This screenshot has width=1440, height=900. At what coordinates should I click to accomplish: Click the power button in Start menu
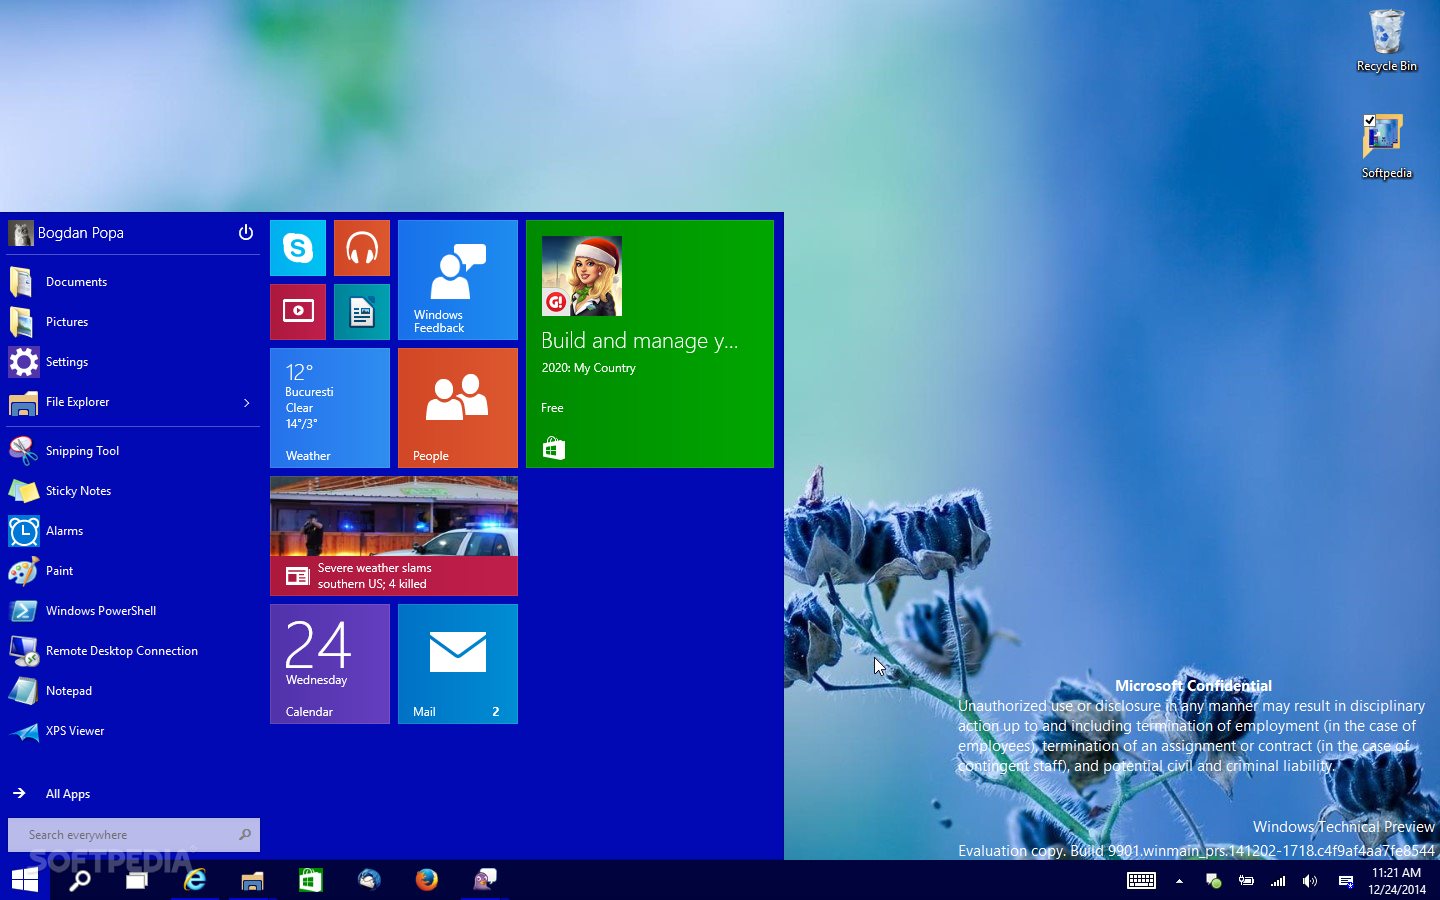click(x=246, y=233)
